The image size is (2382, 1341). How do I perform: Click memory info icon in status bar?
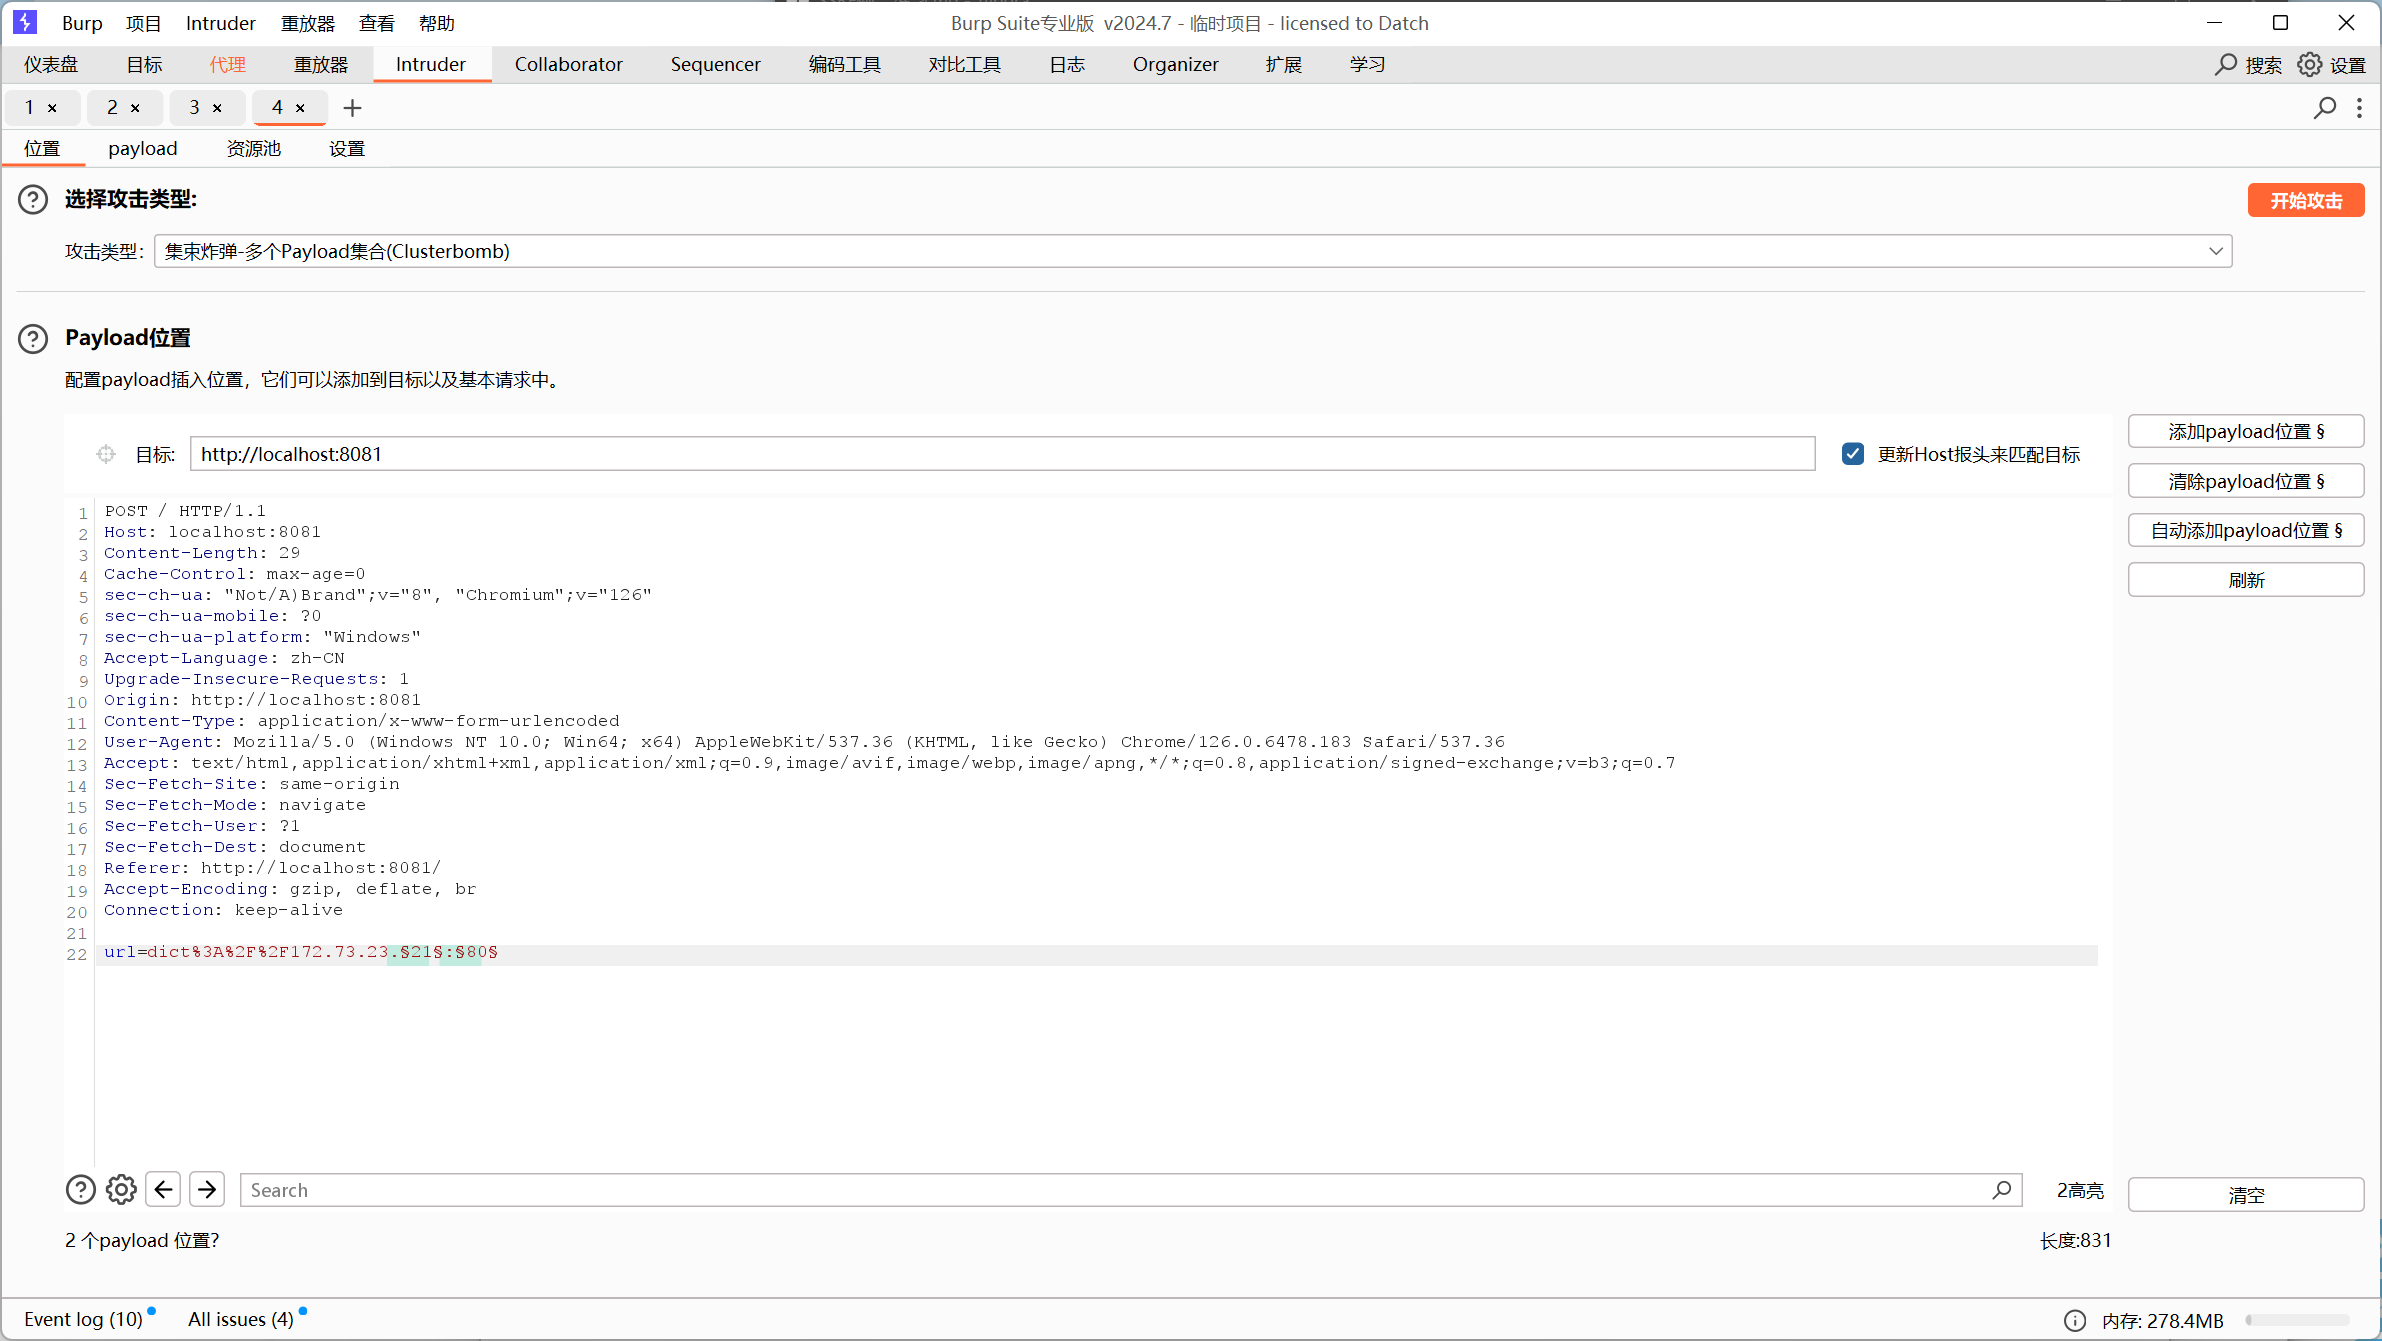(2075, 1320)
